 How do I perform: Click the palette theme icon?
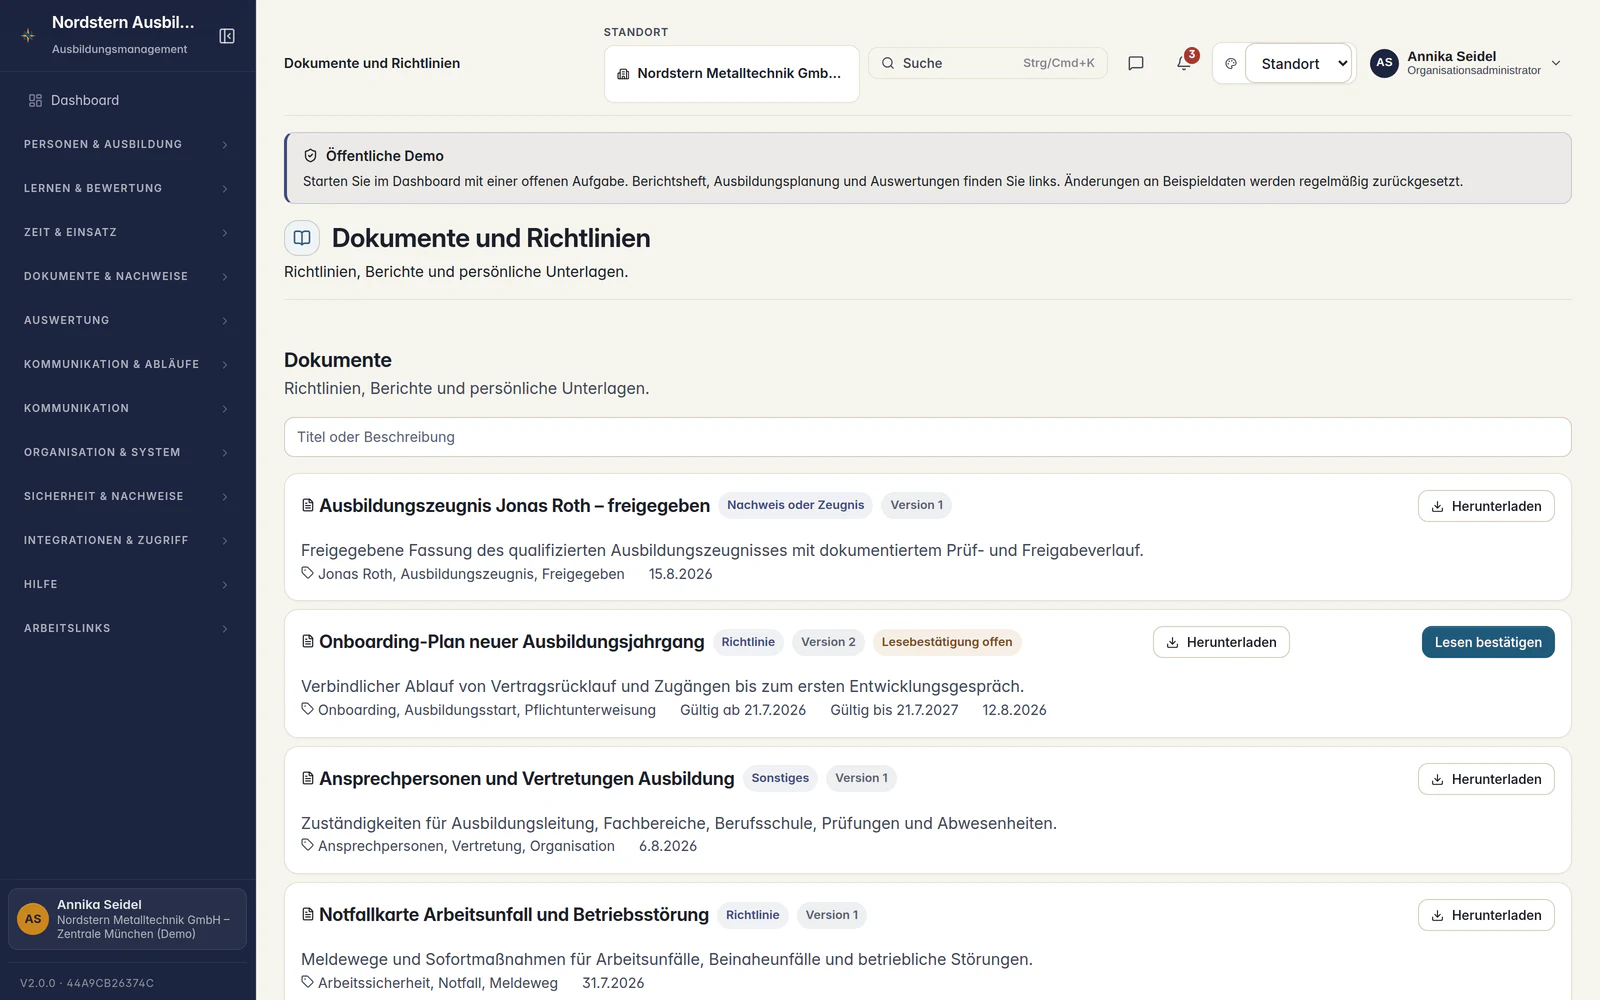pyautogui.click(x=1231, y=63)
